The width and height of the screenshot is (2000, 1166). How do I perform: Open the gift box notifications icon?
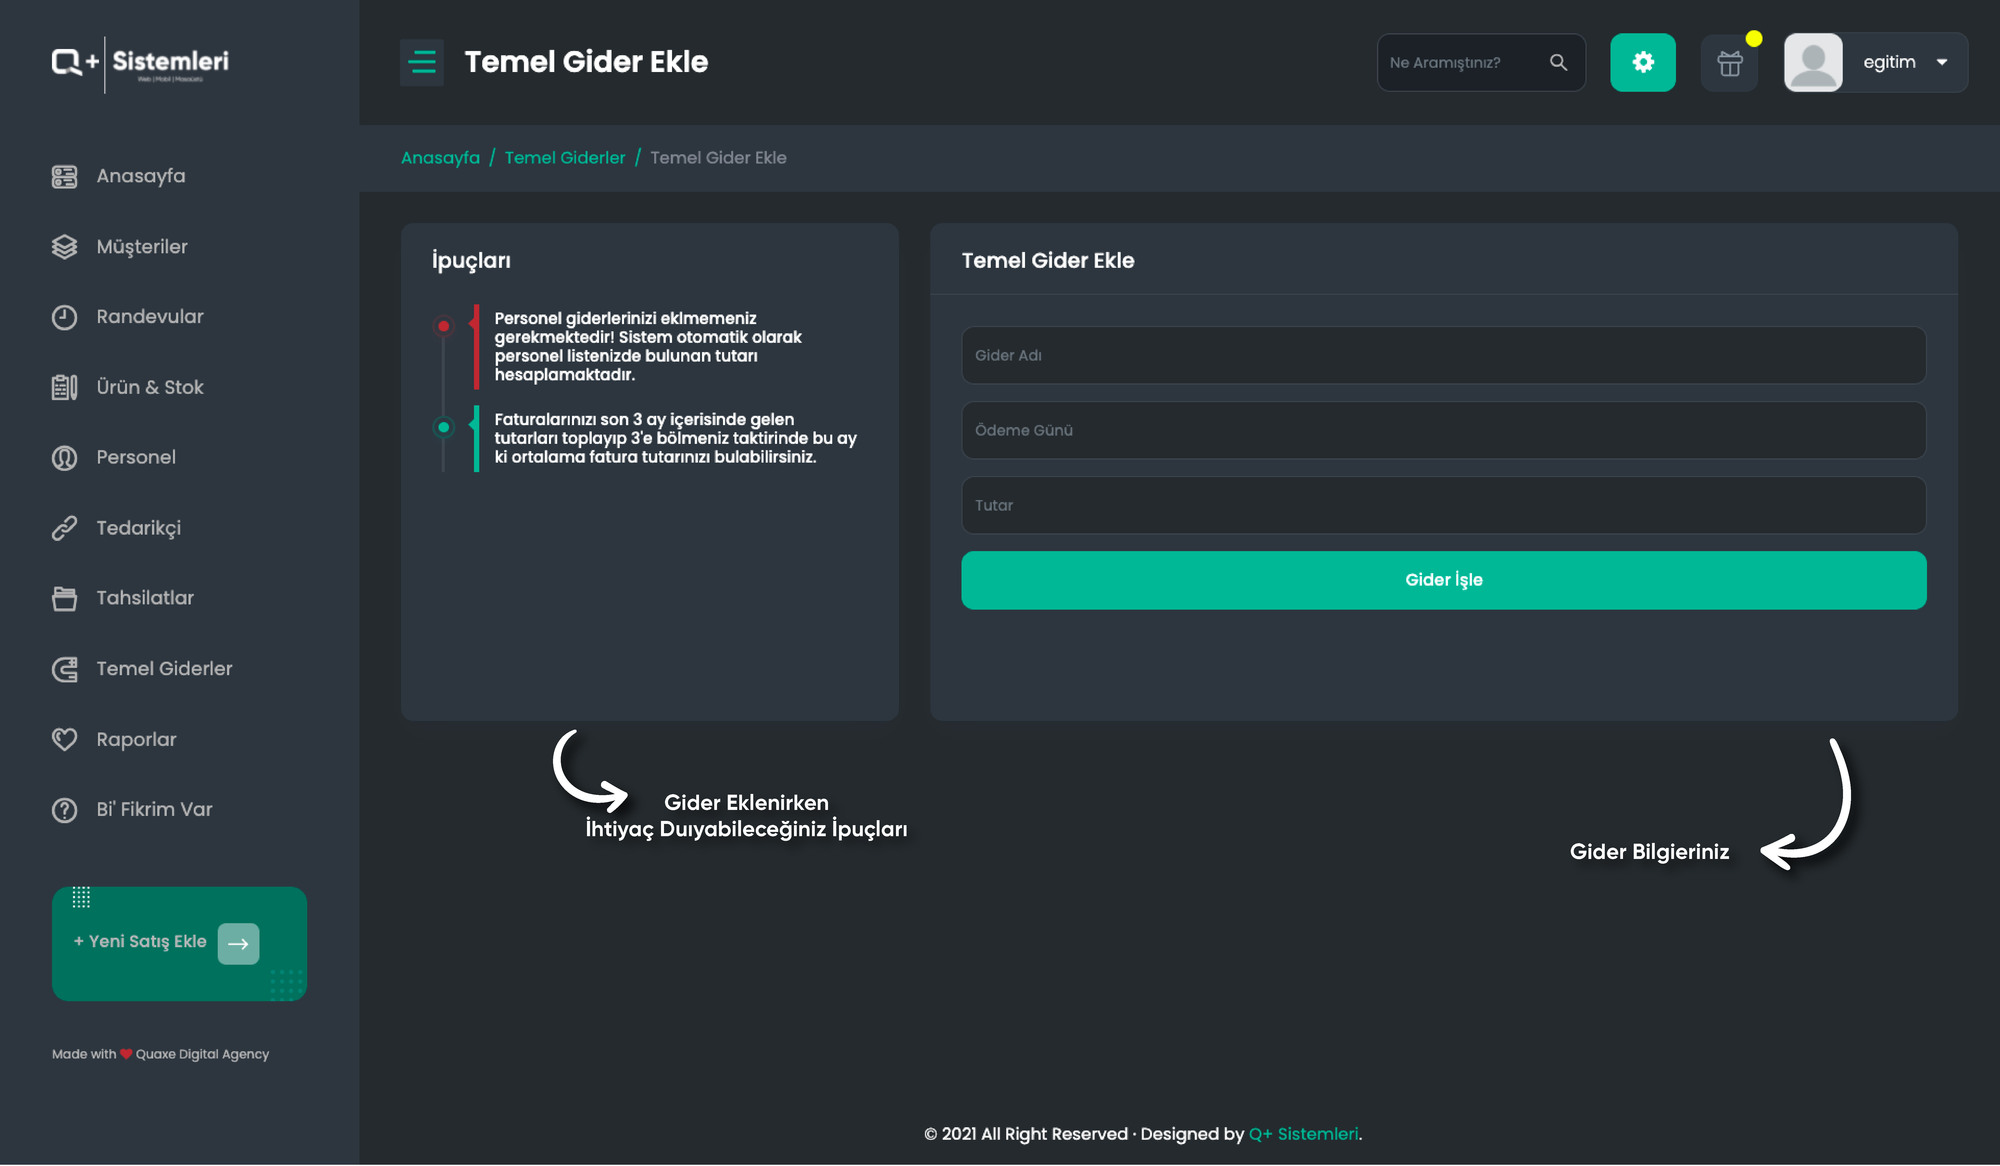coord(1729,63)
